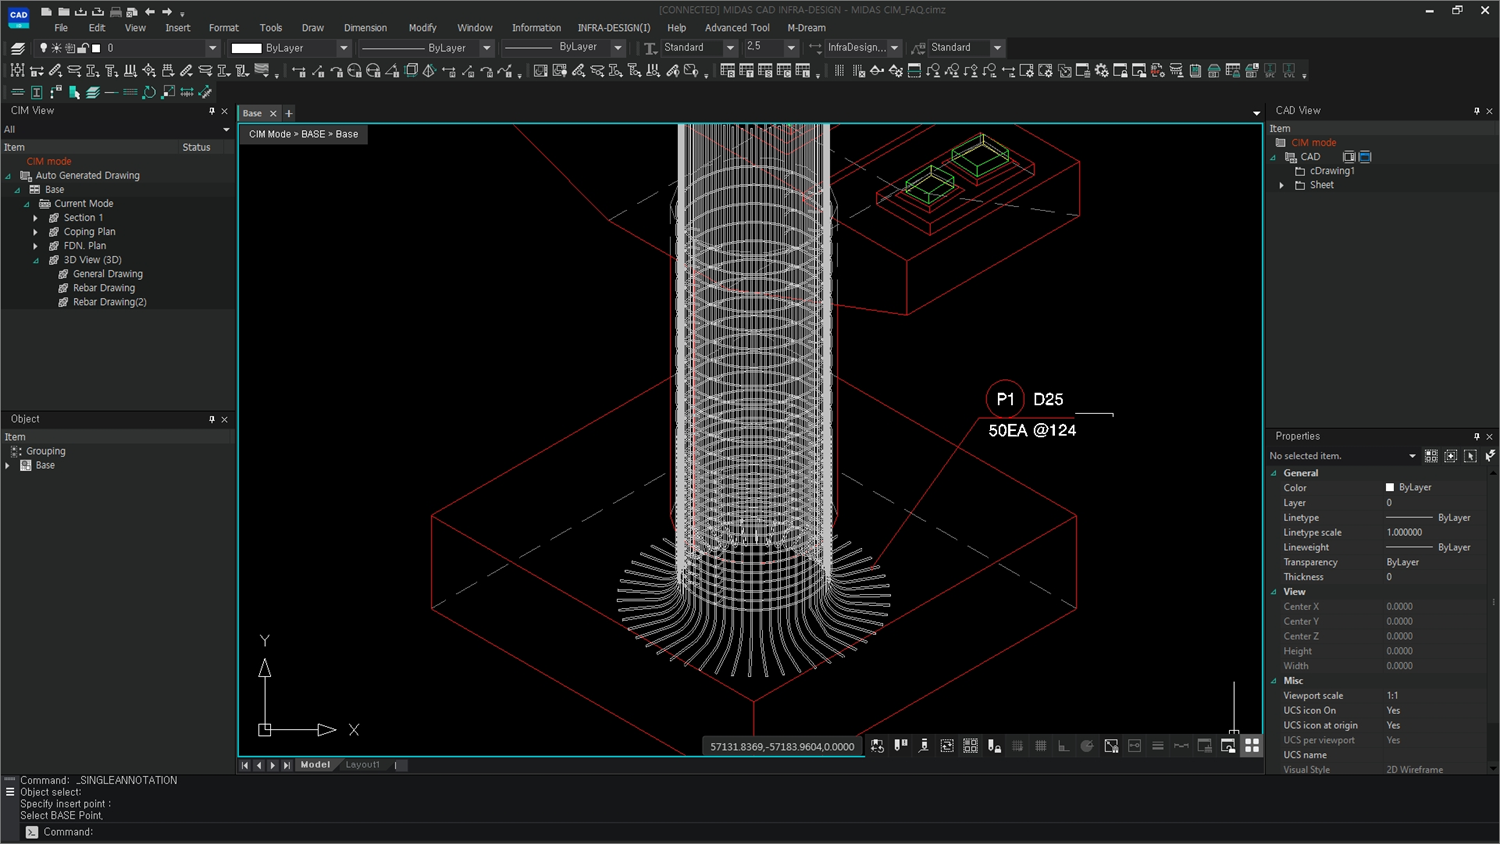
Task: Open a new drawing tab with the plus button
Action: [289, 113]
